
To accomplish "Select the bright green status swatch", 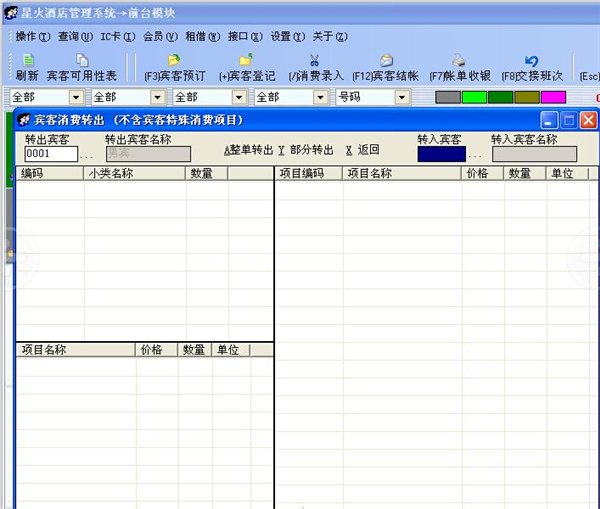I will tap(474, 97).
